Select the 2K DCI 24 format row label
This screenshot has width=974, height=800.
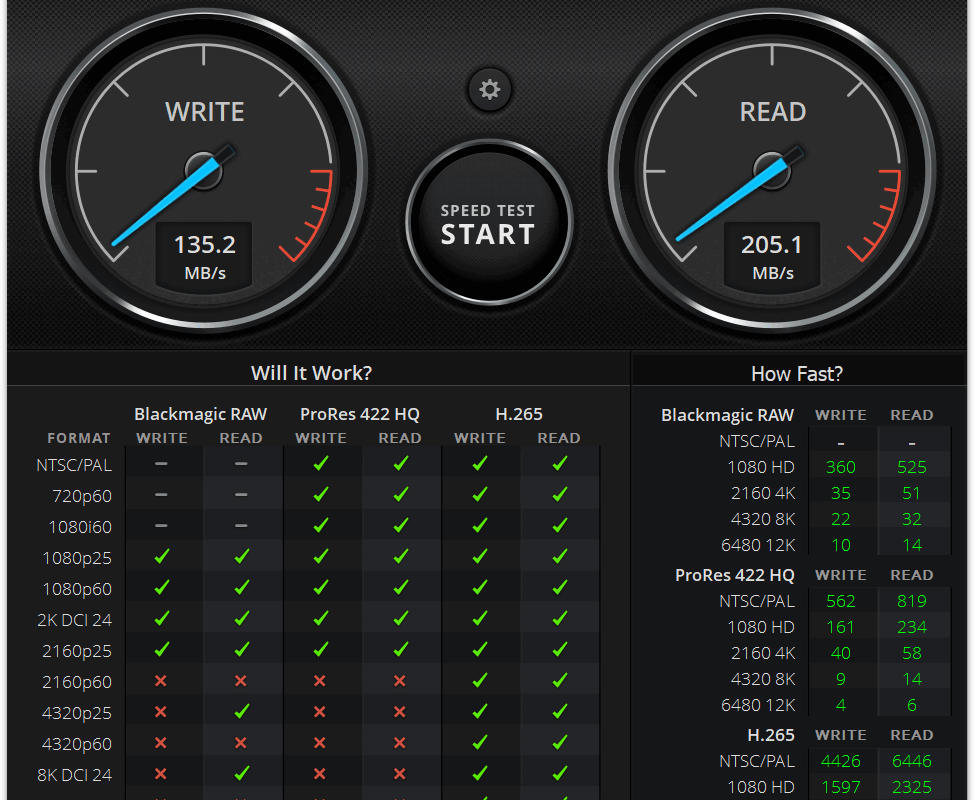[74, 620]
